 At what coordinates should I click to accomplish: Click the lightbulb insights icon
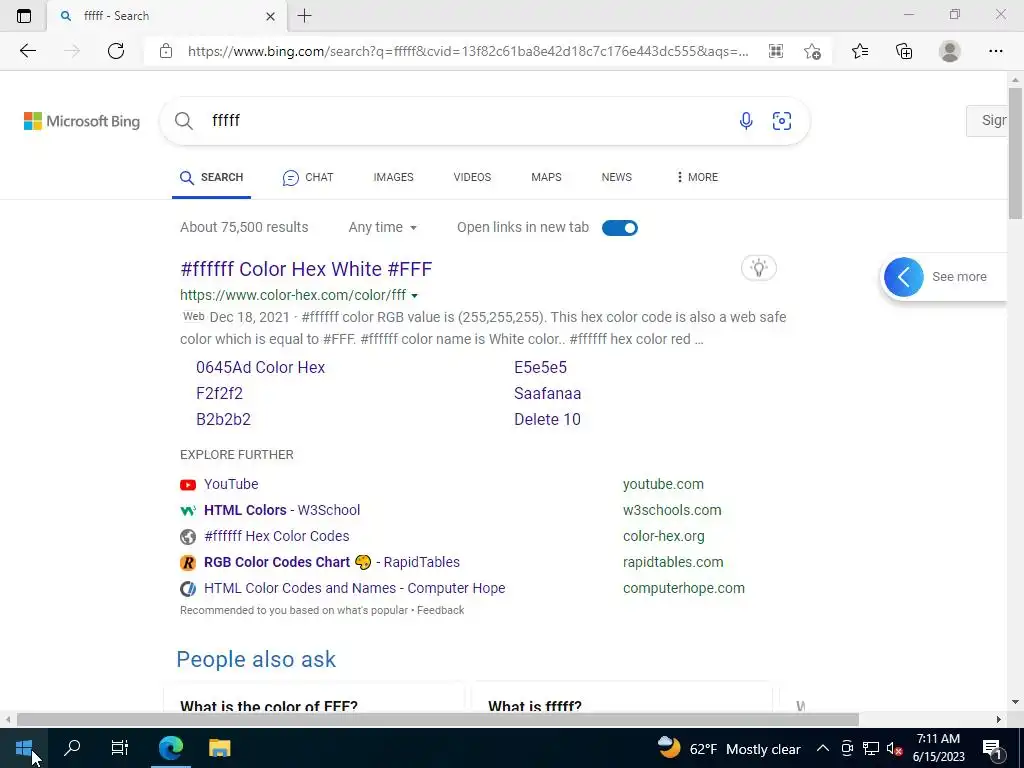[758, 268]
